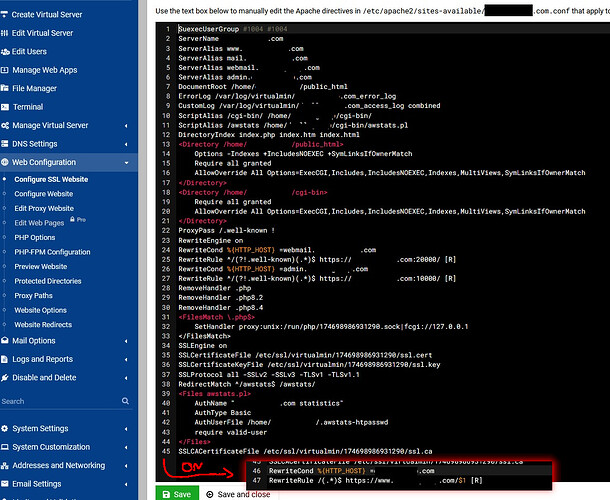Click line 37 SSLProtocol directive
The height and width of the screenshot is (500, 610).
pos(269,375)
